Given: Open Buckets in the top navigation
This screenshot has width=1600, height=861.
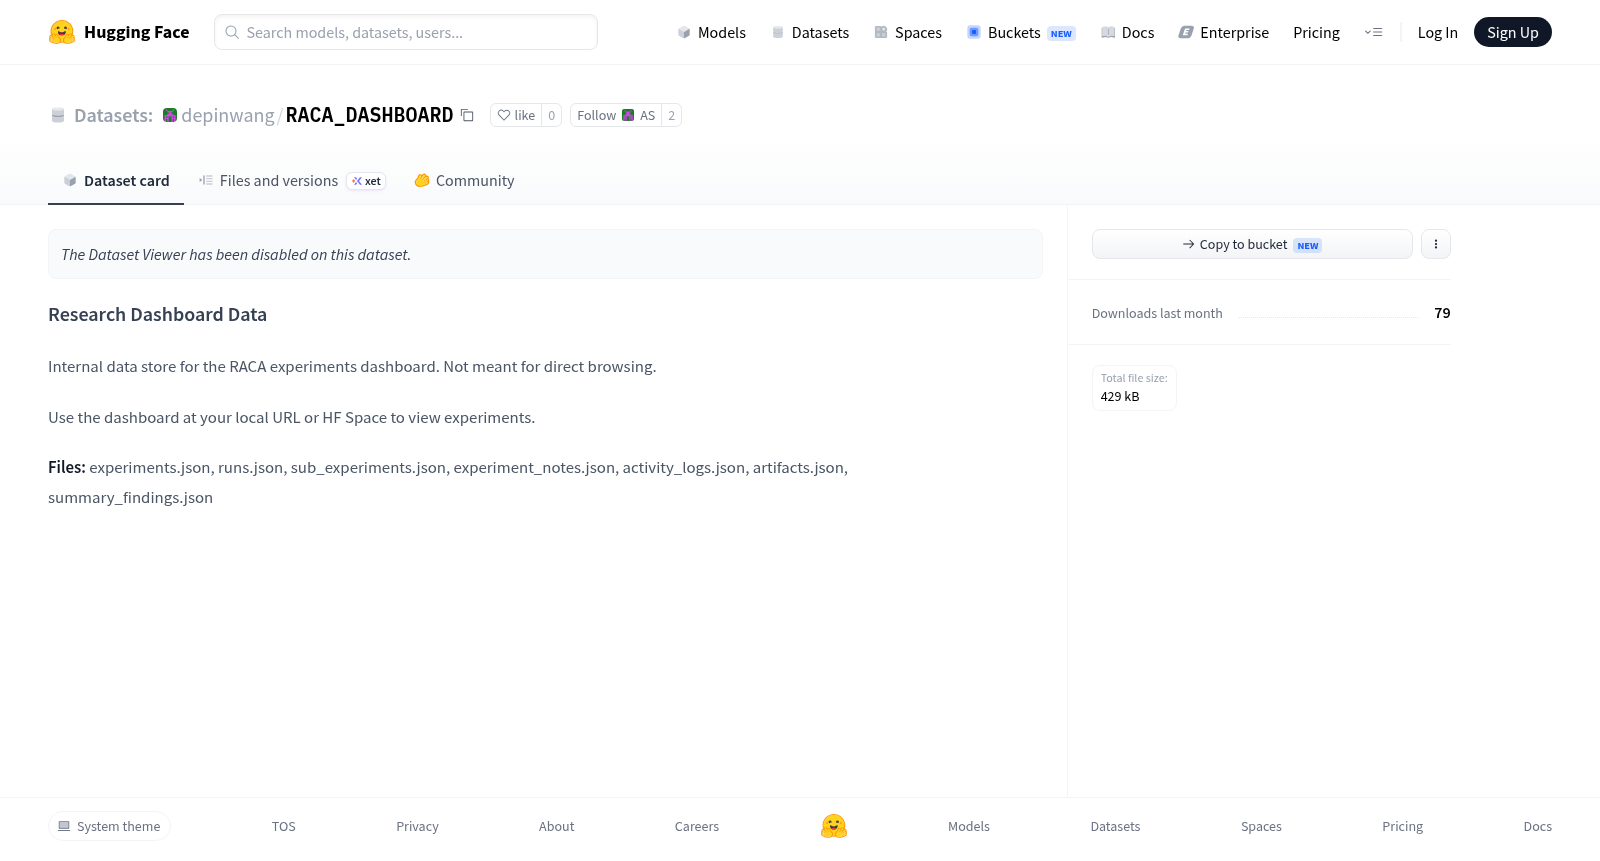Looking at the screenshot, I should coord(1021,32).
